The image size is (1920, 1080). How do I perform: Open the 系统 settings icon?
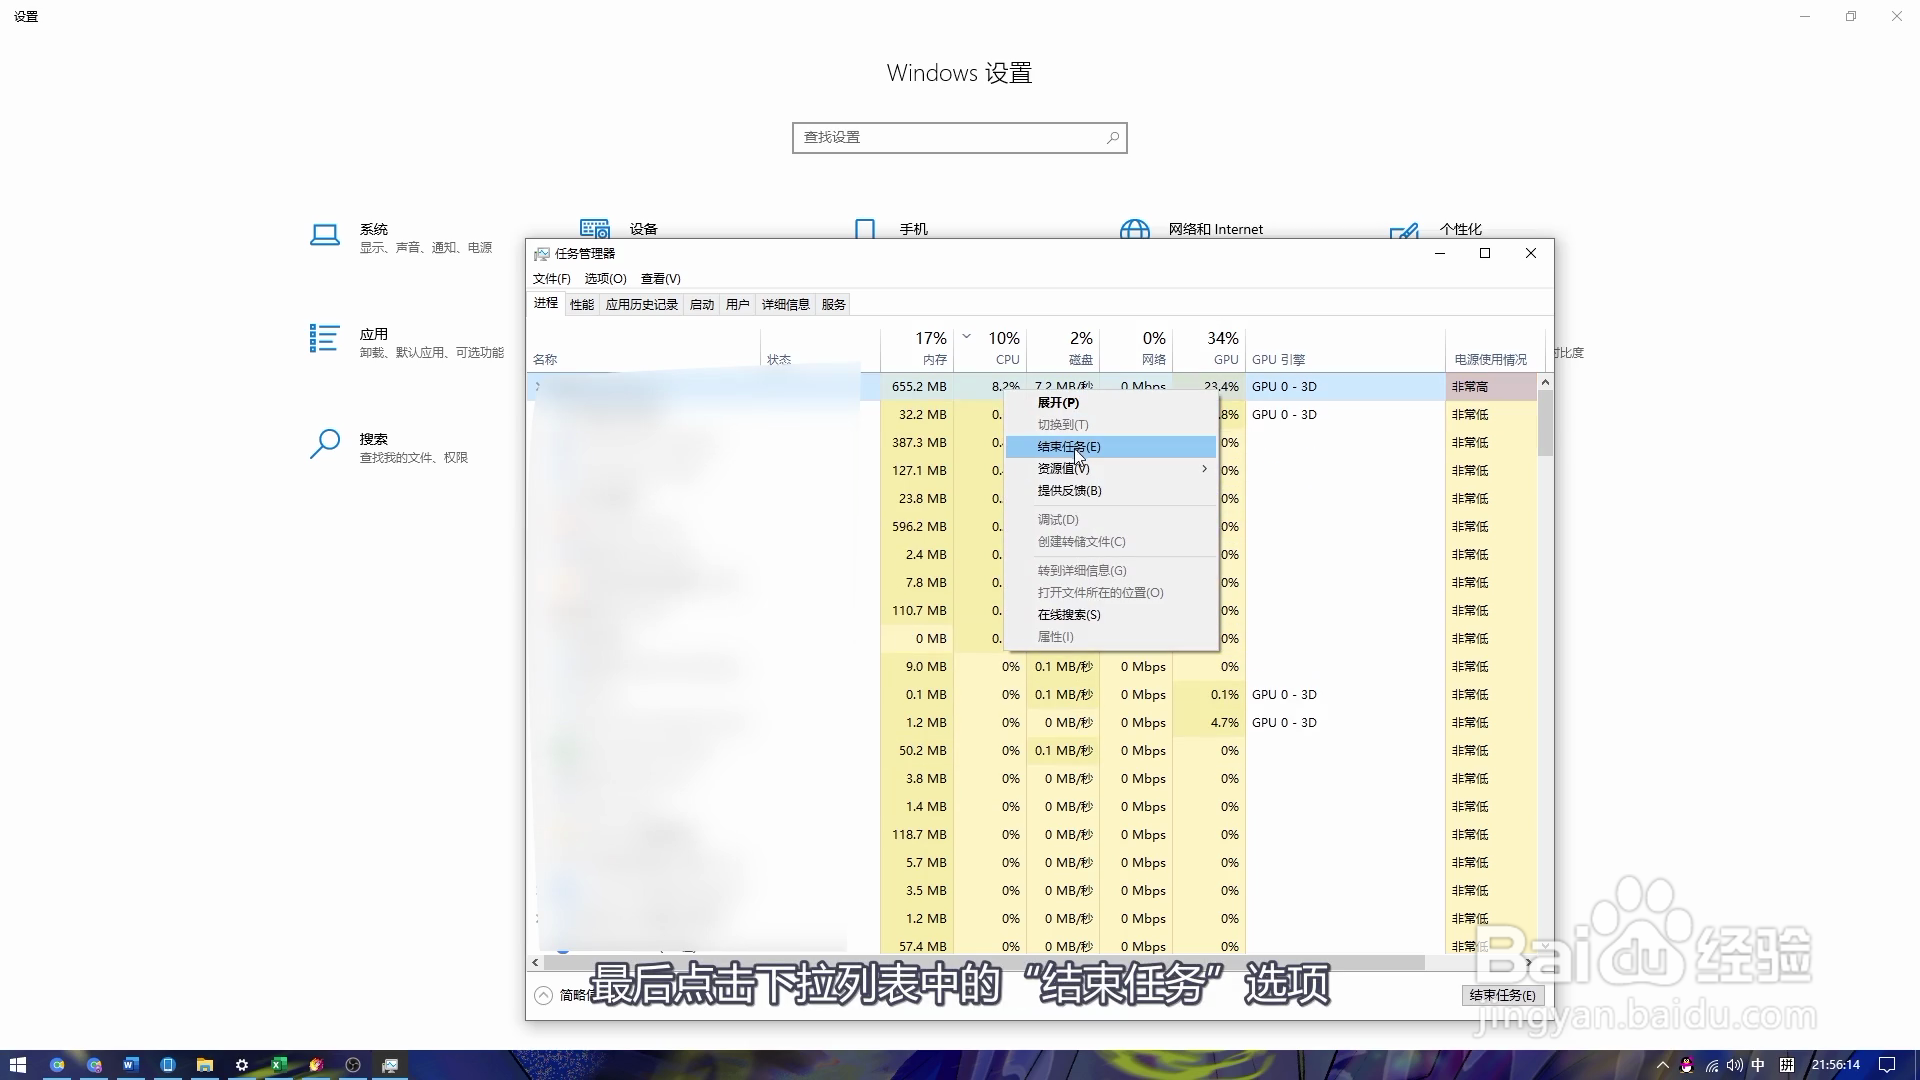[324, 236]
